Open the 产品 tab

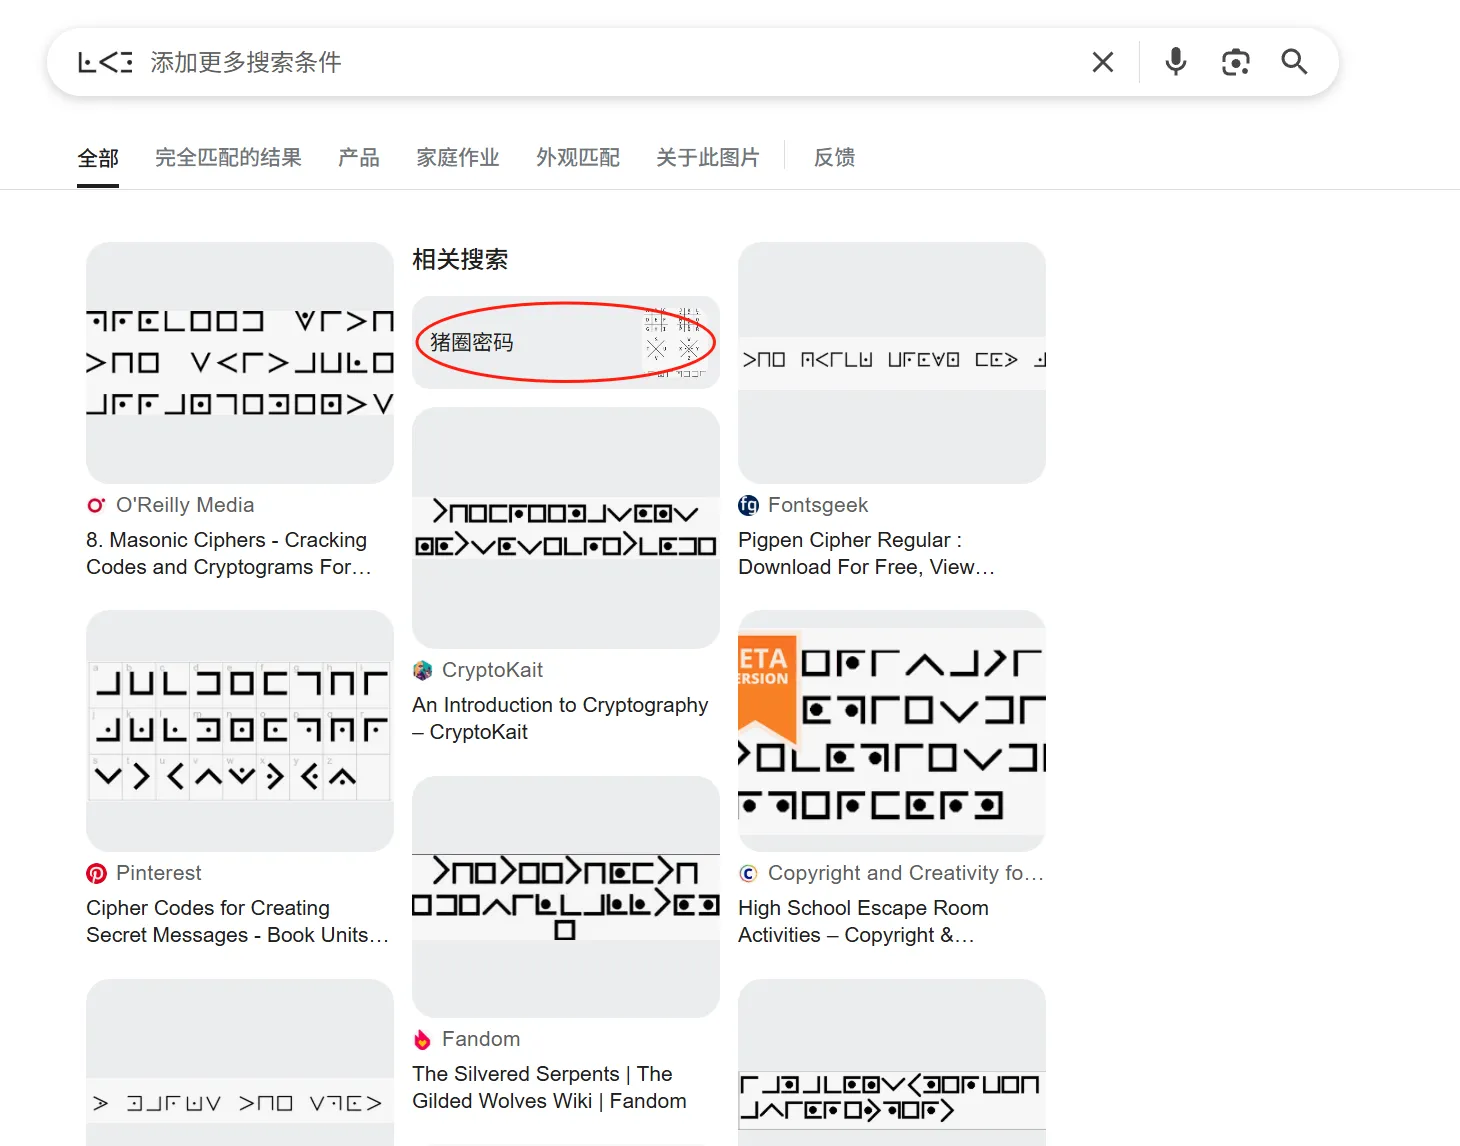tap(358, 158)
